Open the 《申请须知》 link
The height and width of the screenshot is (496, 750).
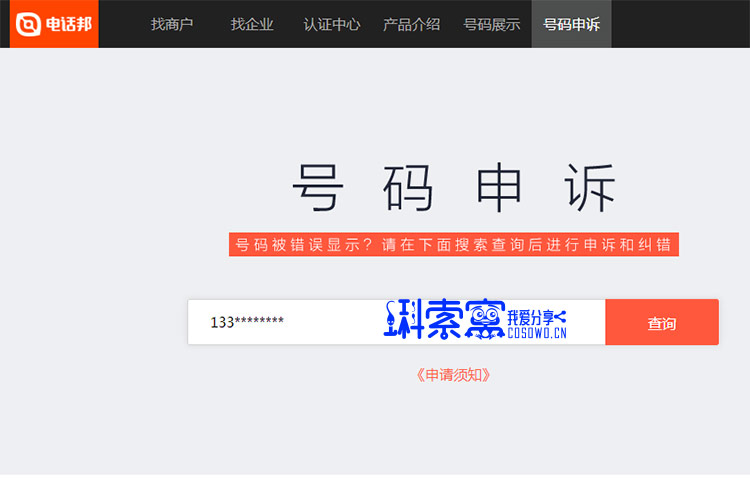click(453, 375)
